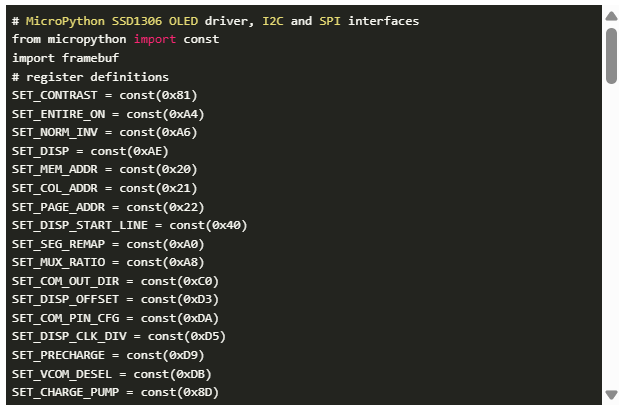
Task: Place cursor on SET_DISP_CLK_DIV line
Action: click(x=119, y=336)
